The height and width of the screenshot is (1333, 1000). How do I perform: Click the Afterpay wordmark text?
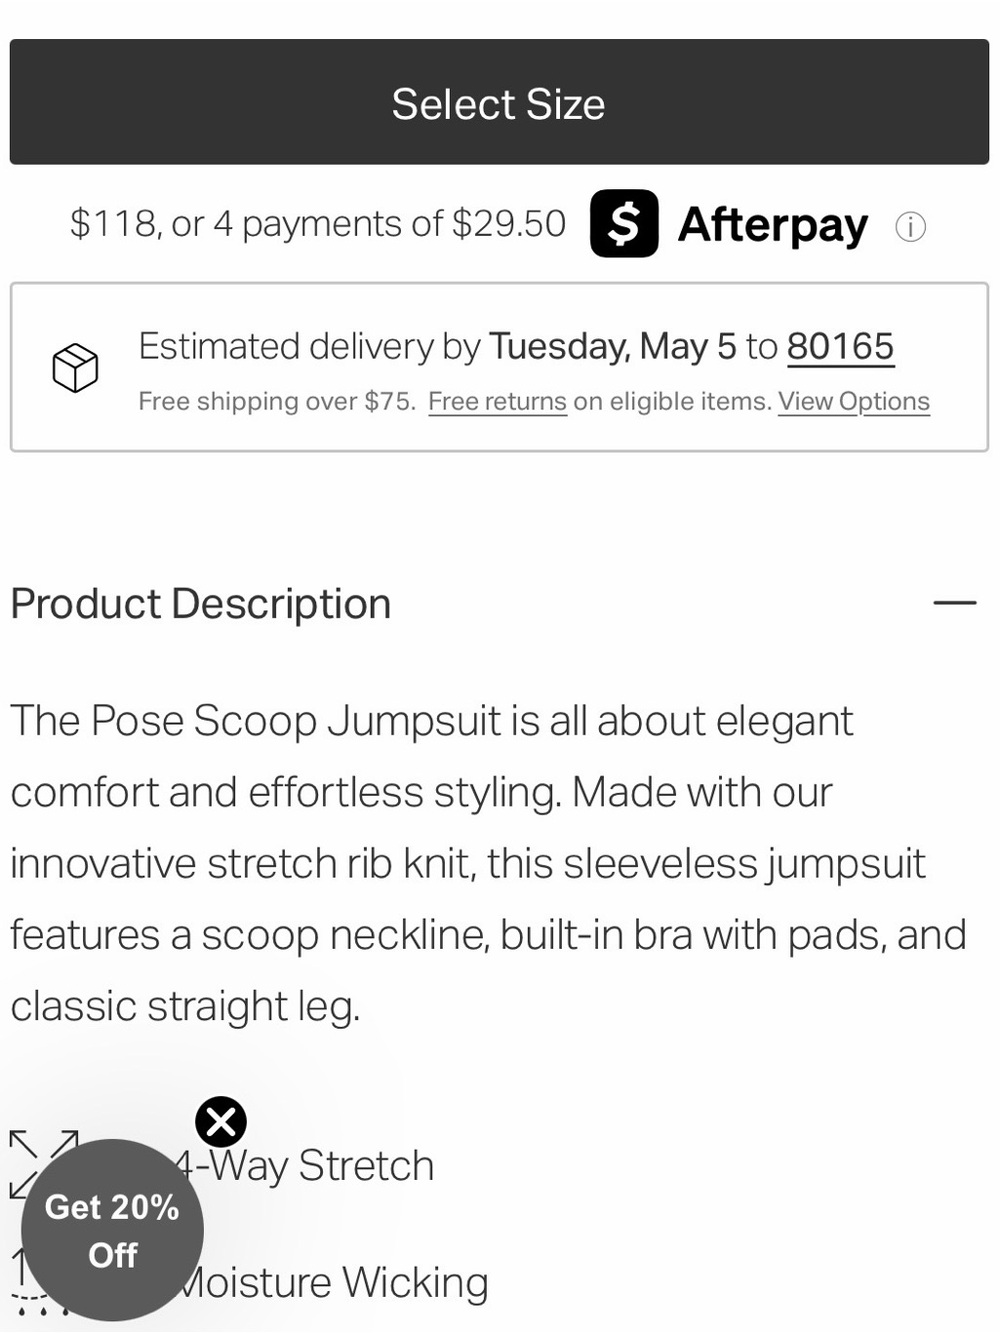tap(773, 225)
